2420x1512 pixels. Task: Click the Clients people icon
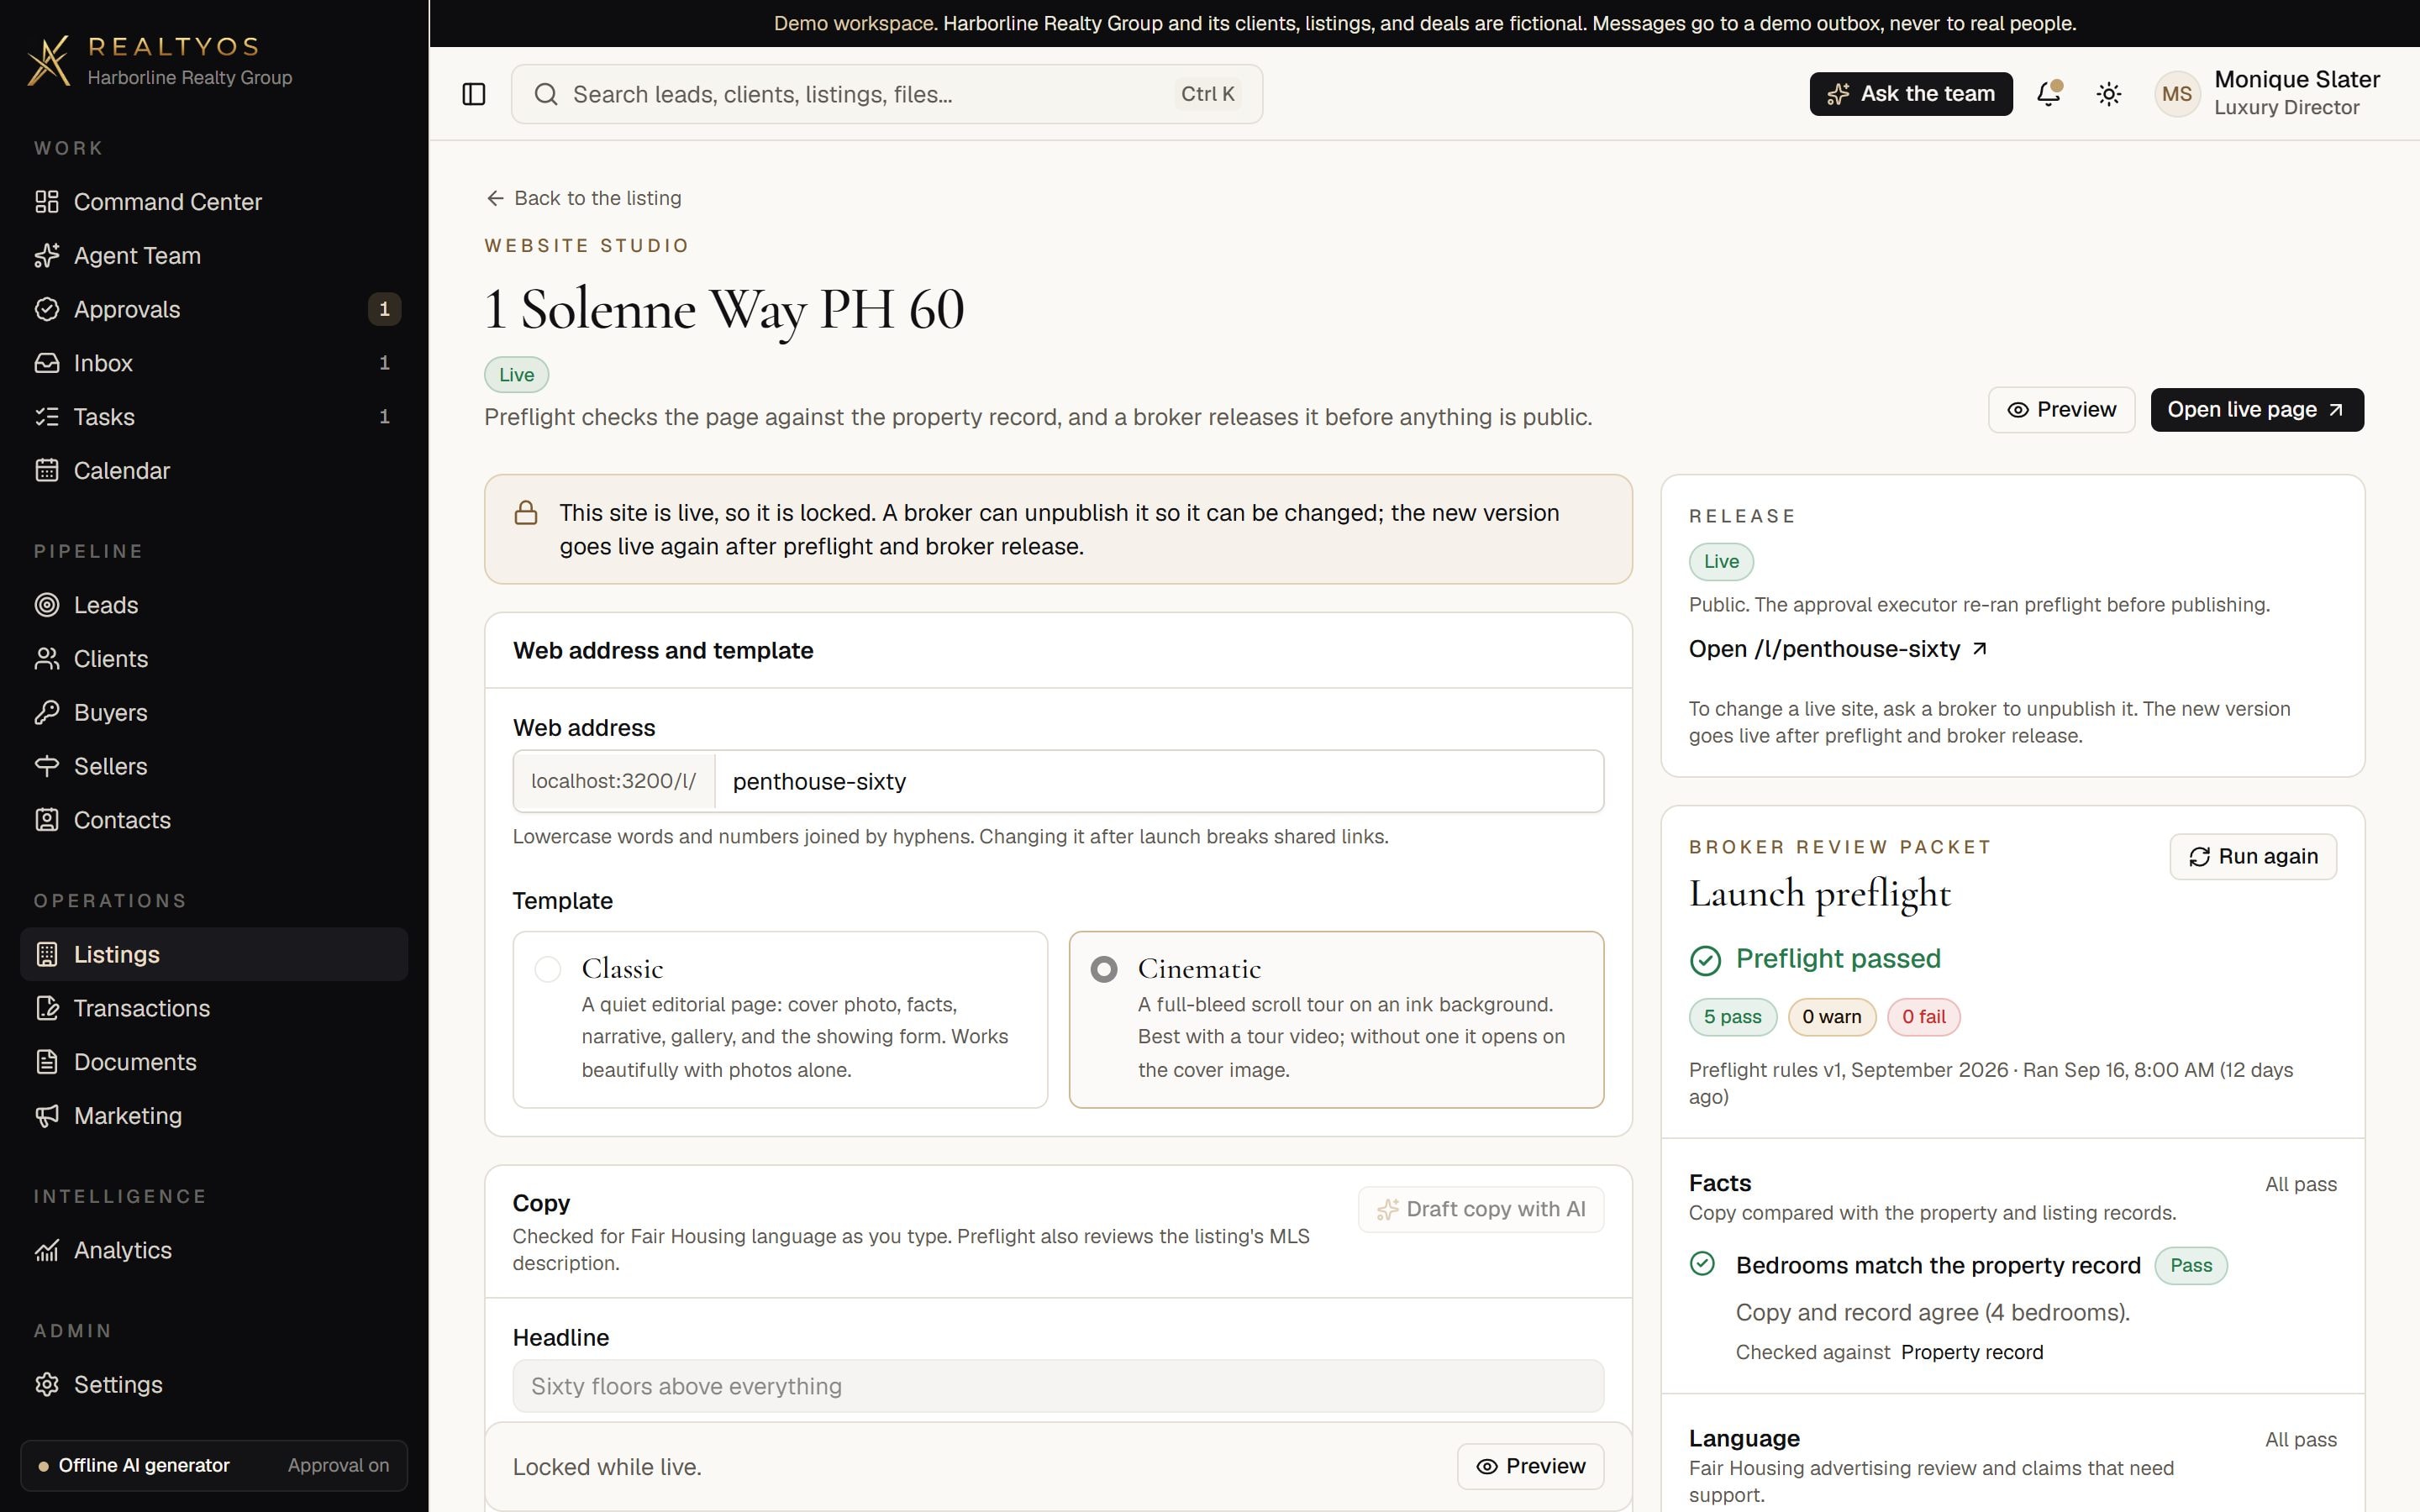click(47, 659)
